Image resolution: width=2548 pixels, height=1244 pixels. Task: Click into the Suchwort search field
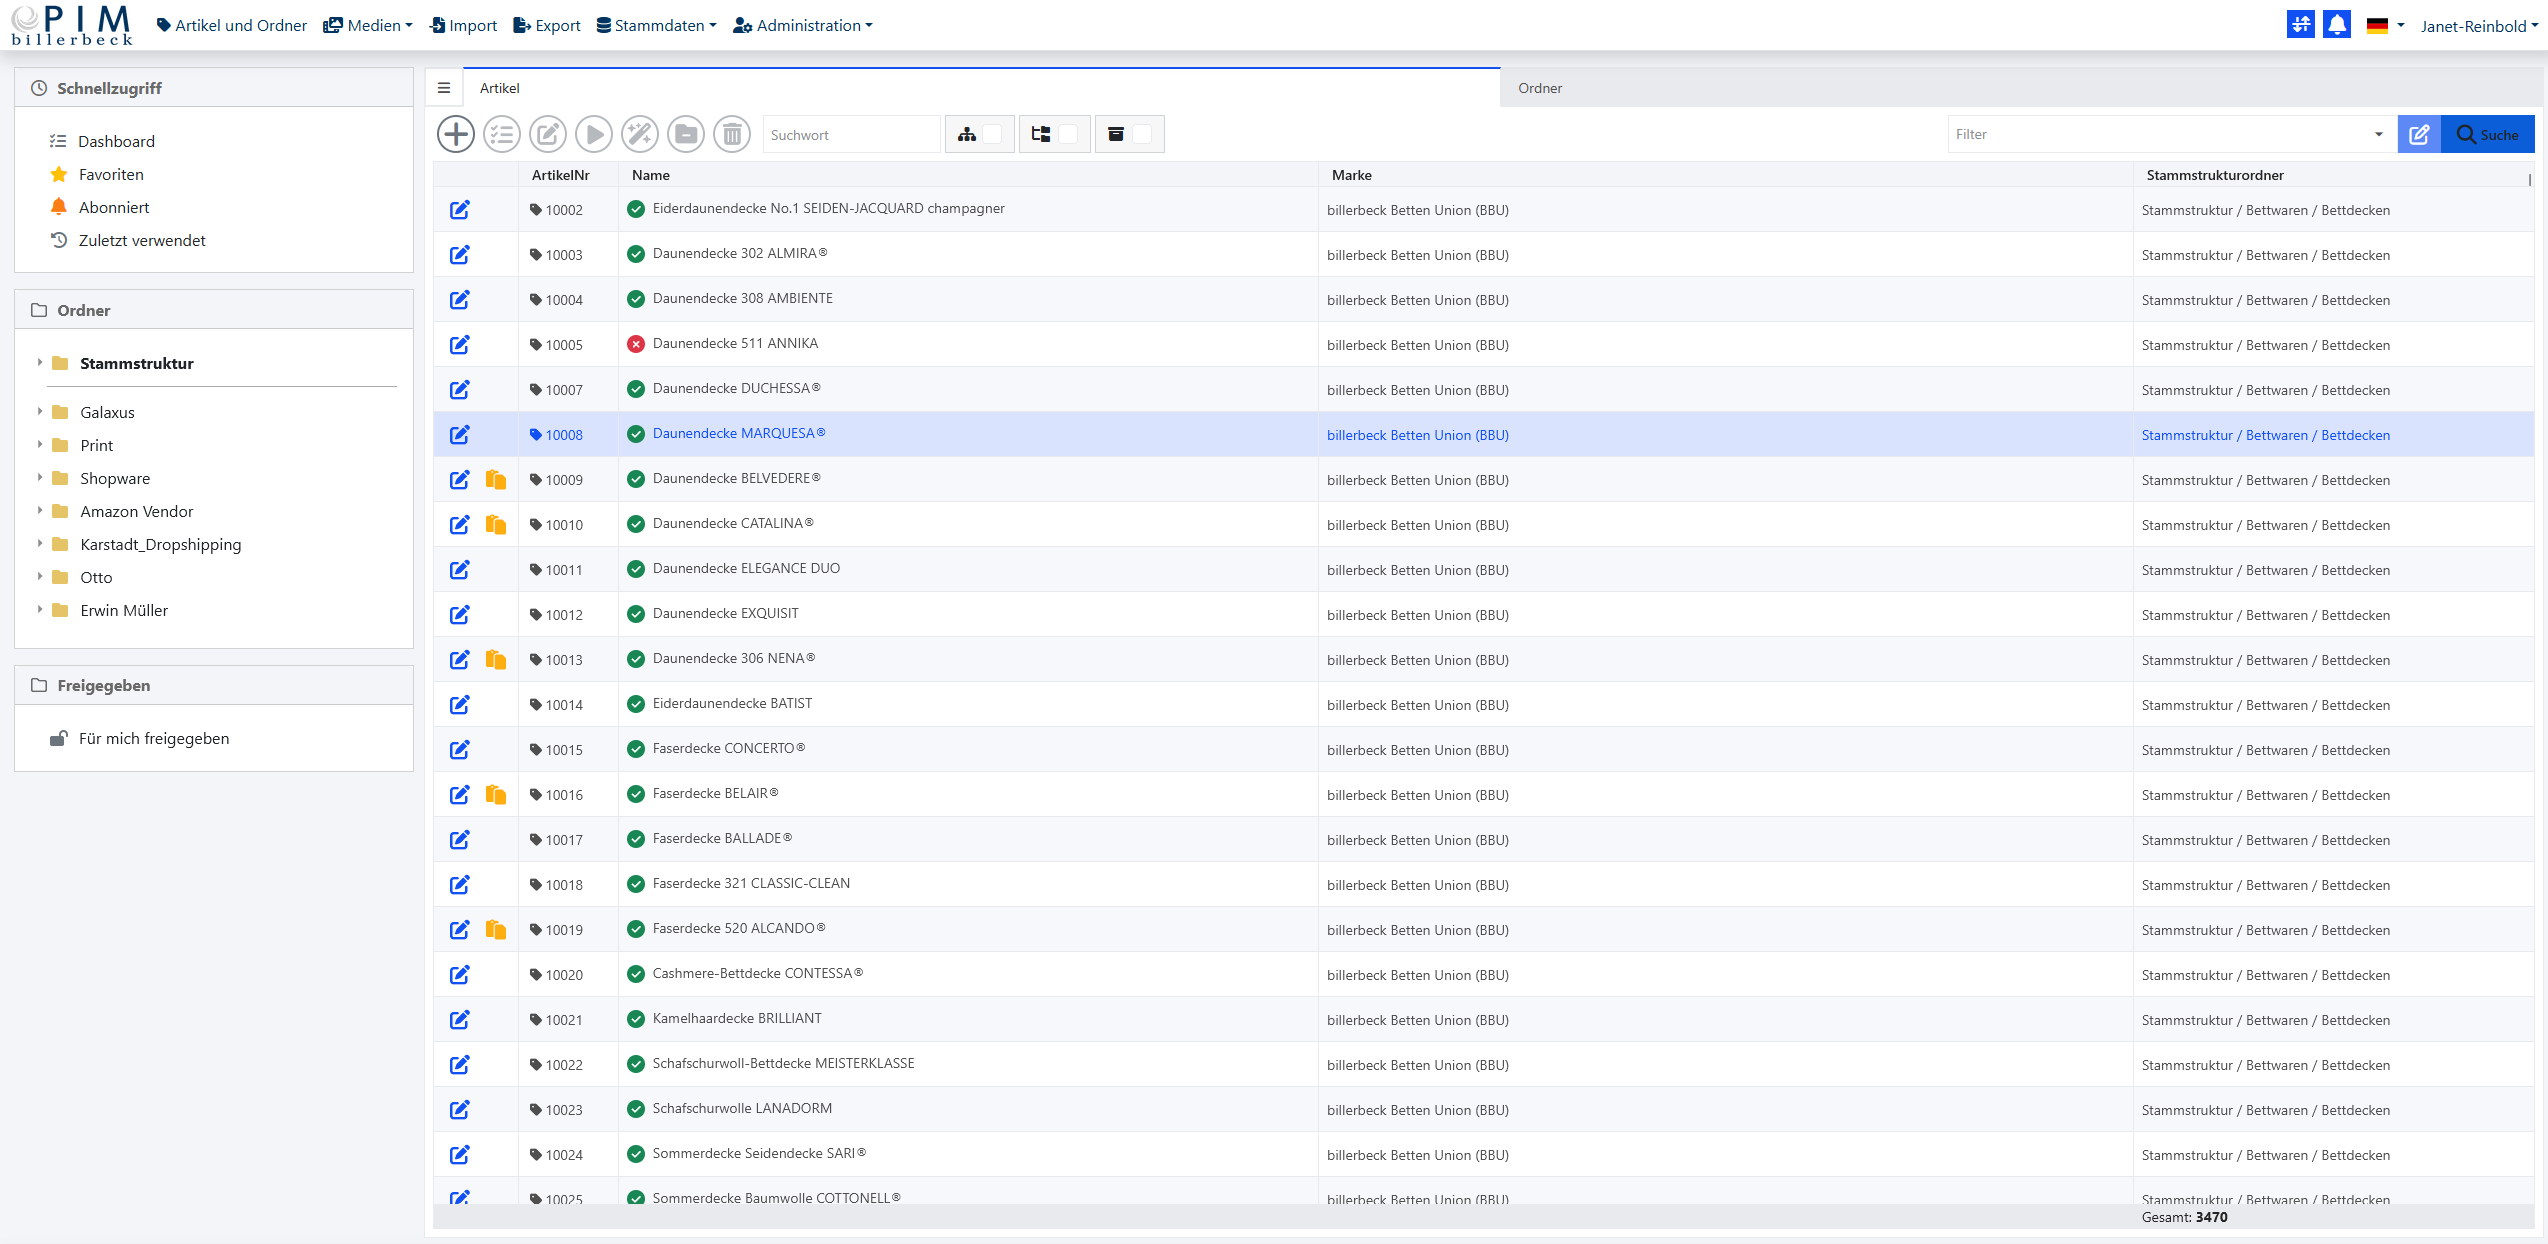coord(850,134)
